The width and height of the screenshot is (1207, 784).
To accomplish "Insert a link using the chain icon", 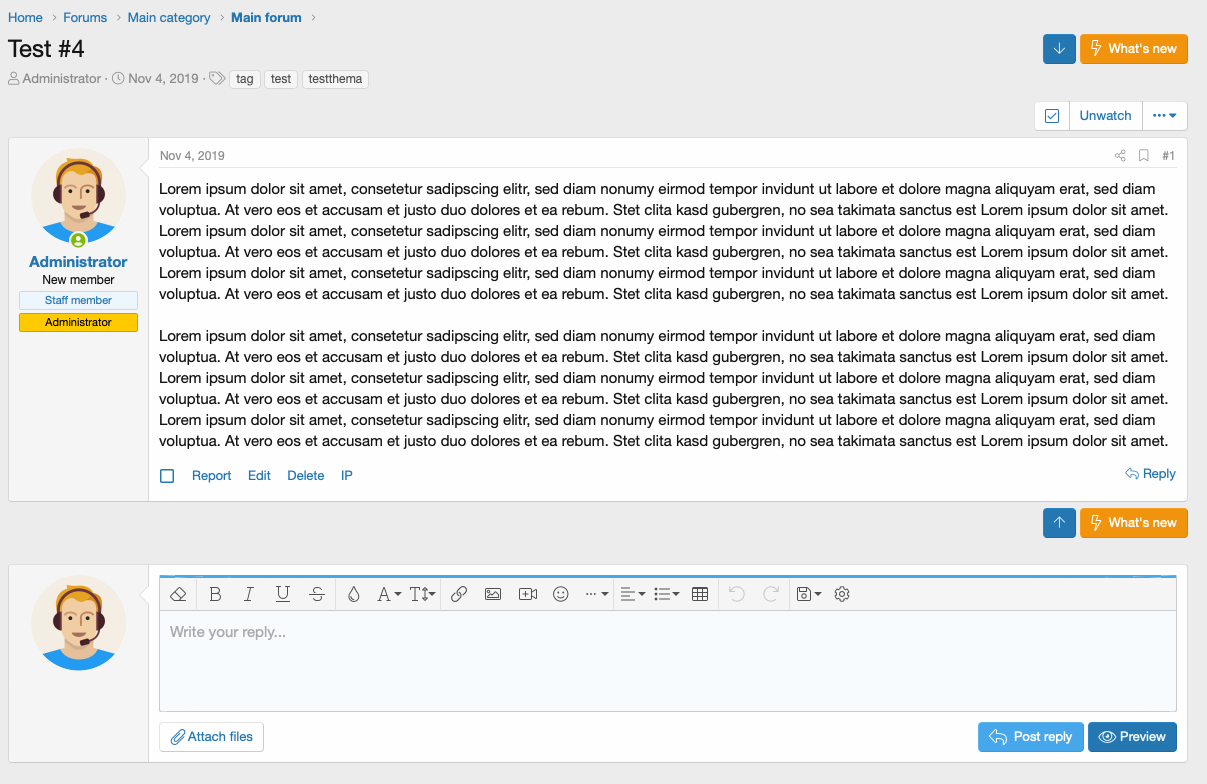I will click(x=459, y=594).
